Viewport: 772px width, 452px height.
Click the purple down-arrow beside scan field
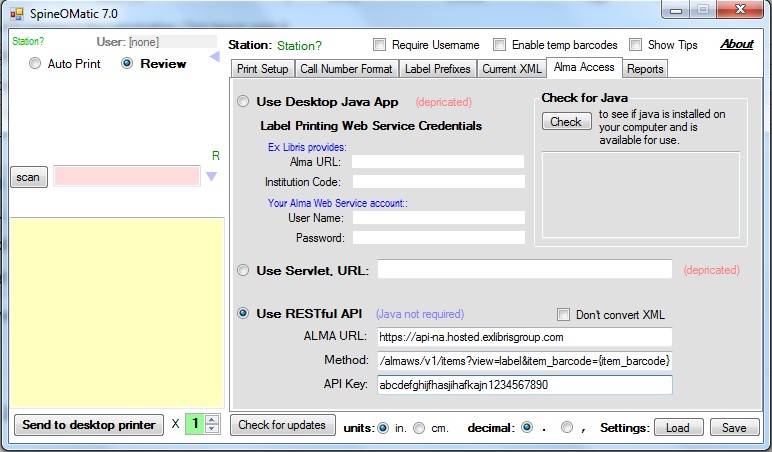pos(212,176)
